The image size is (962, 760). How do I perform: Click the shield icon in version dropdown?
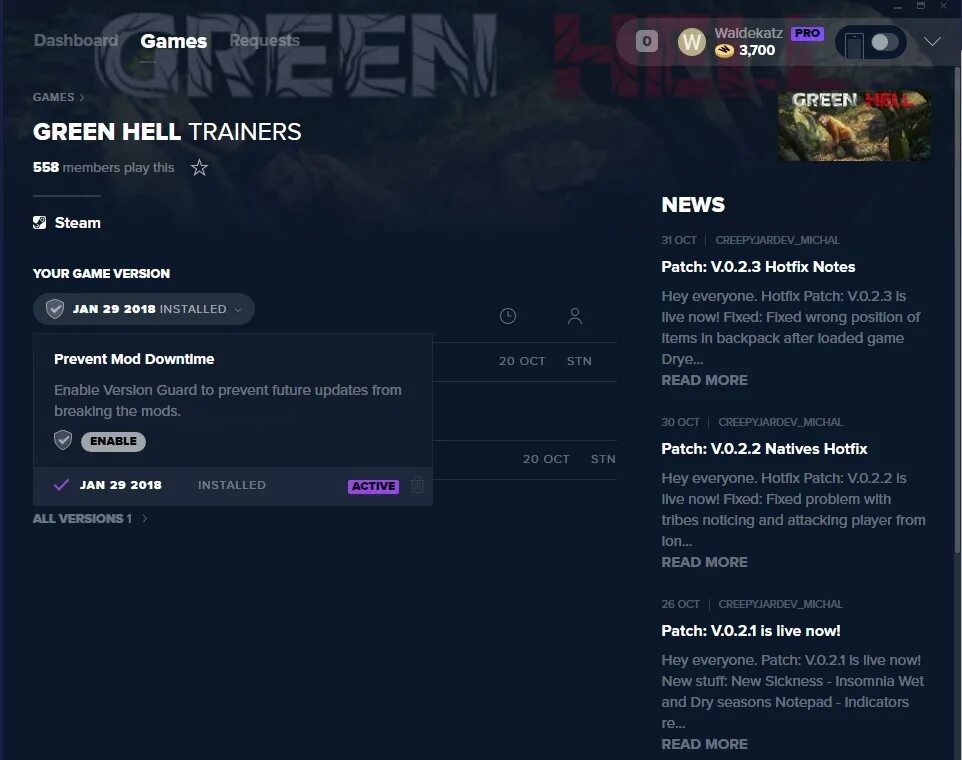(x=55, y=309)
